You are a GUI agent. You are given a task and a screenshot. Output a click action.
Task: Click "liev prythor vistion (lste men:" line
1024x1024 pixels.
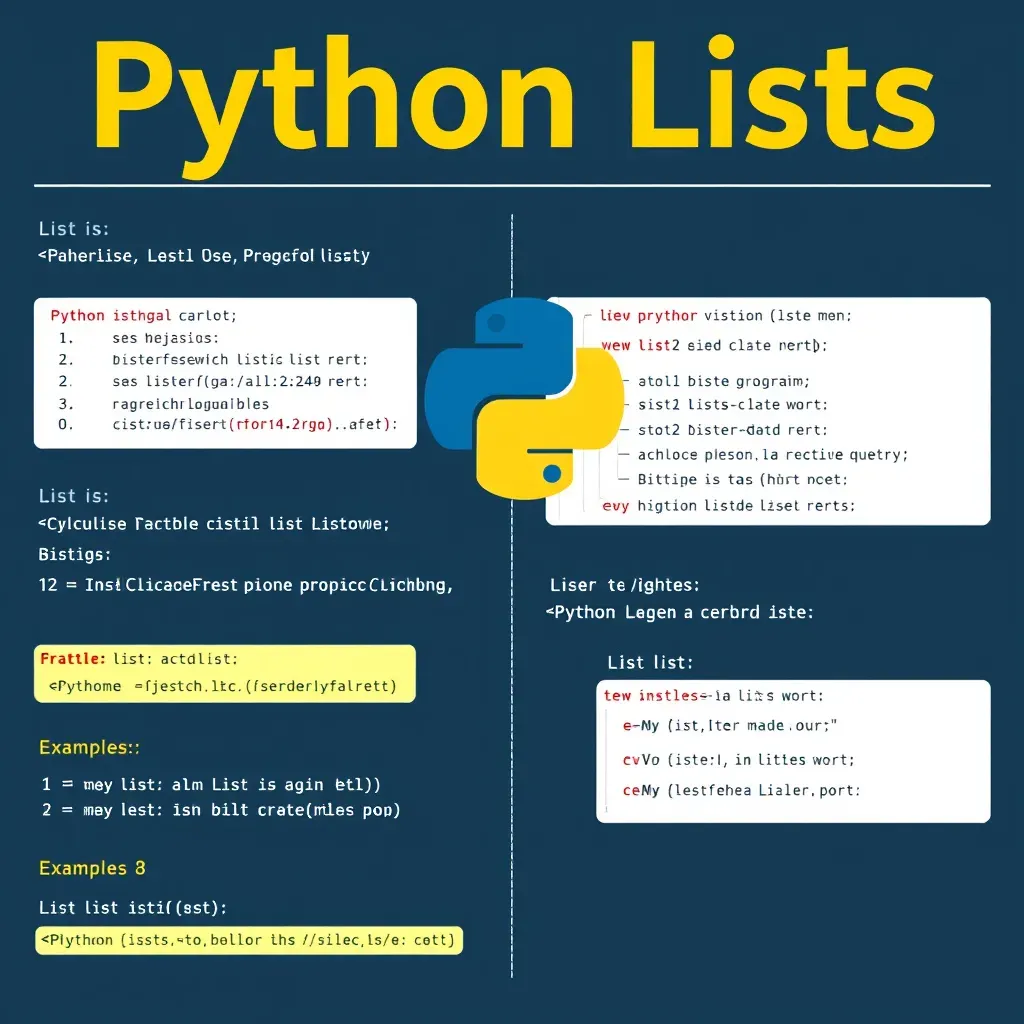pyautogui.click(x=726, y=315)
